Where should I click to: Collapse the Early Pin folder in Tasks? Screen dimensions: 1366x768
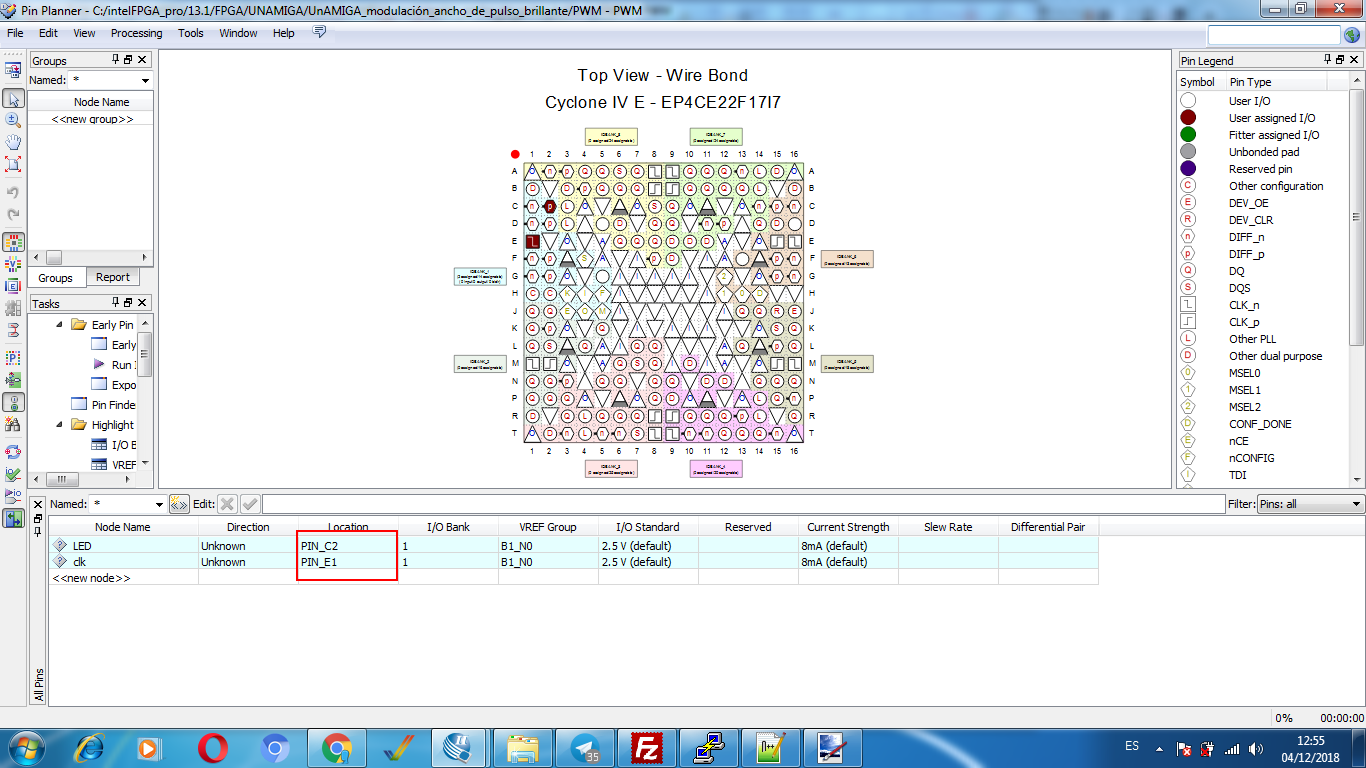pyautogui.click(x=60, y=325)
